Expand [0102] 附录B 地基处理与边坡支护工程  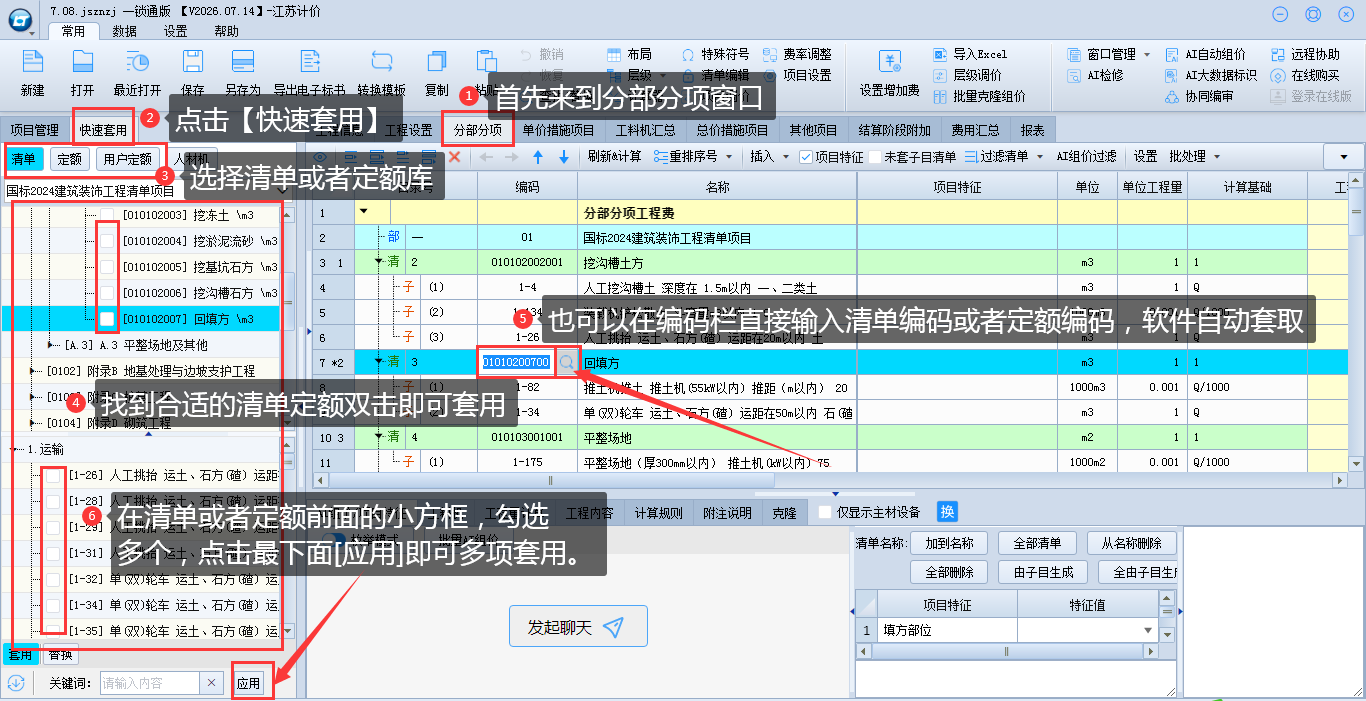[34, 371]
